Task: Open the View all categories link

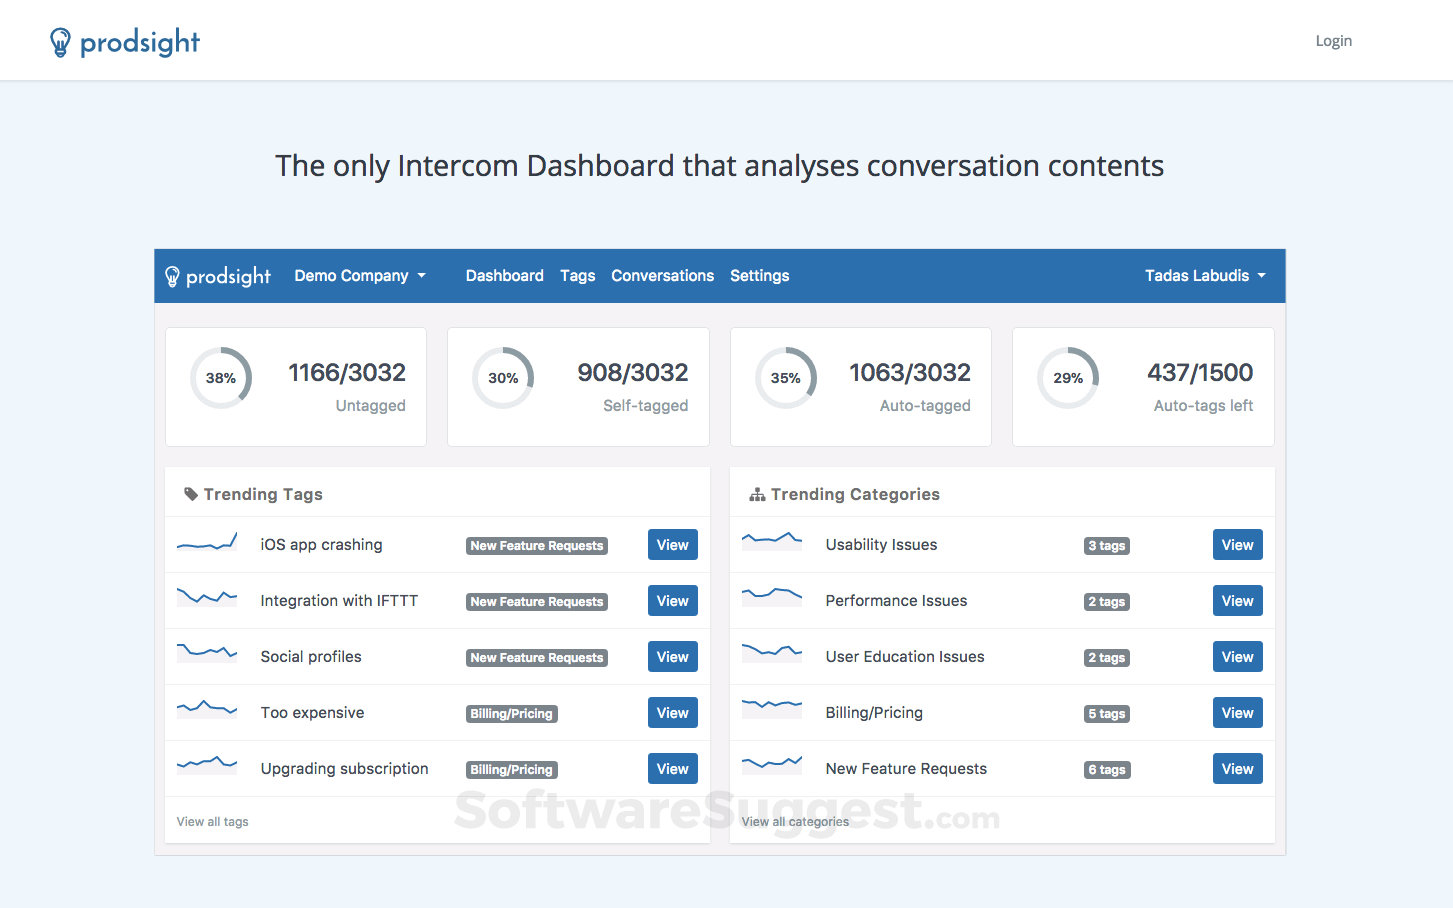Action: tap(795, 822)
